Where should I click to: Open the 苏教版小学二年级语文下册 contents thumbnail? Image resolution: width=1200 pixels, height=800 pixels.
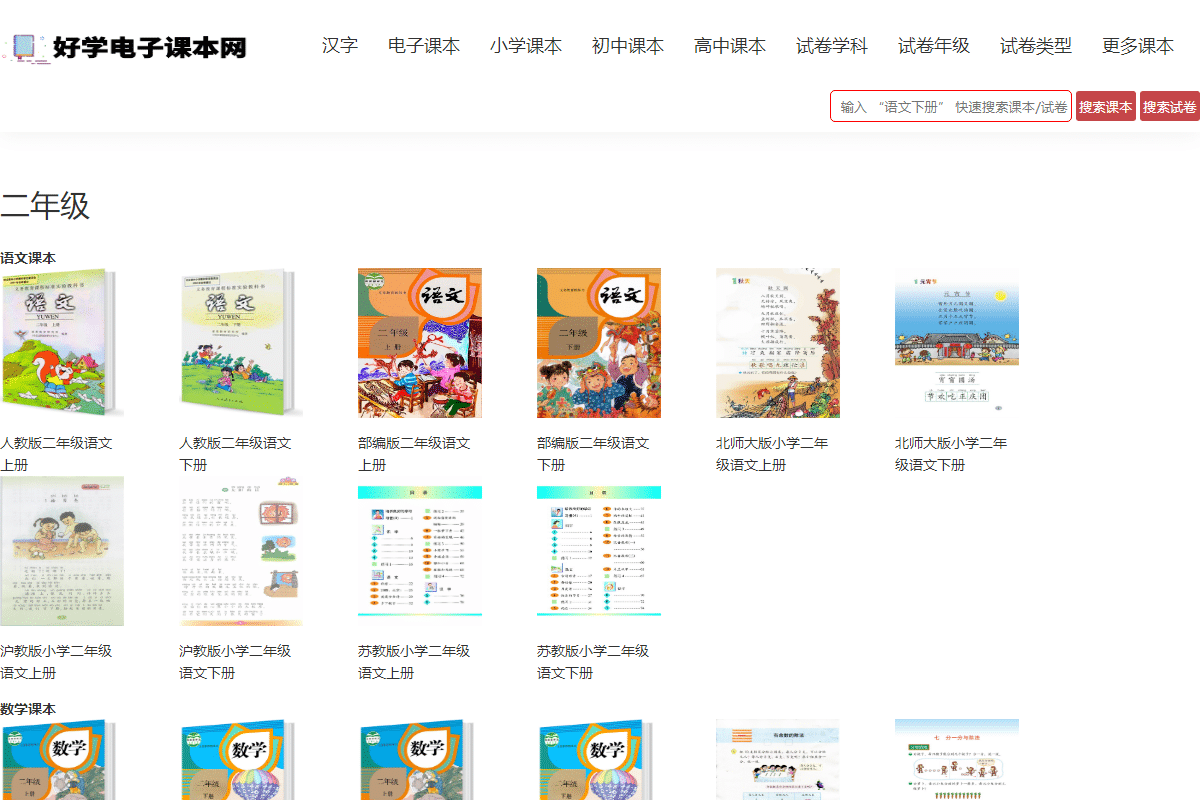[x=599, y=551]
